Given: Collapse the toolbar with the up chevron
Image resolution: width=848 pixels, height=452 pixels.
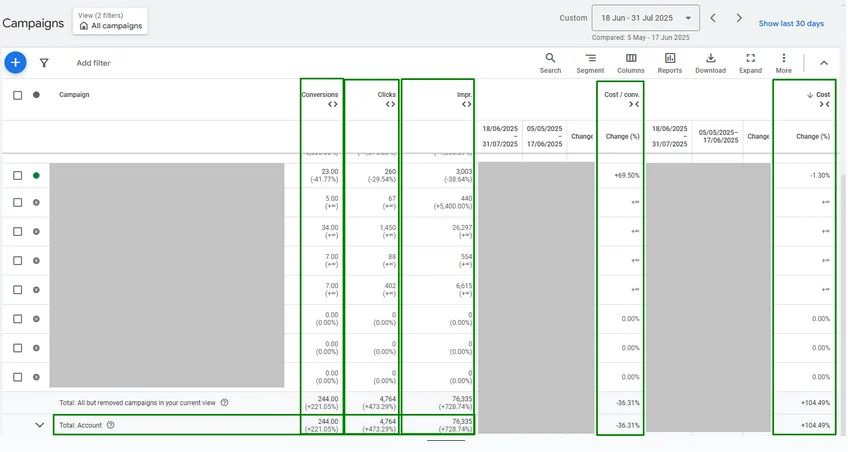Looking at the screenshot, I should (x=824, y=63).
